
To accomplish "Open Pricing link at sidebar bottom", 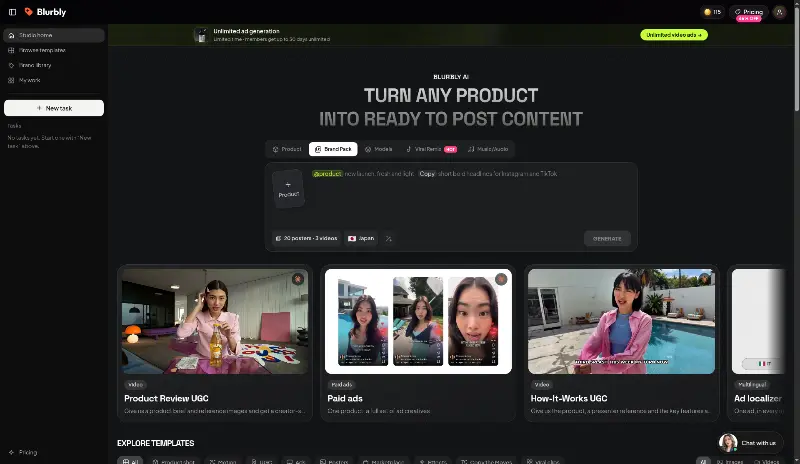I will tap(23, 452).
